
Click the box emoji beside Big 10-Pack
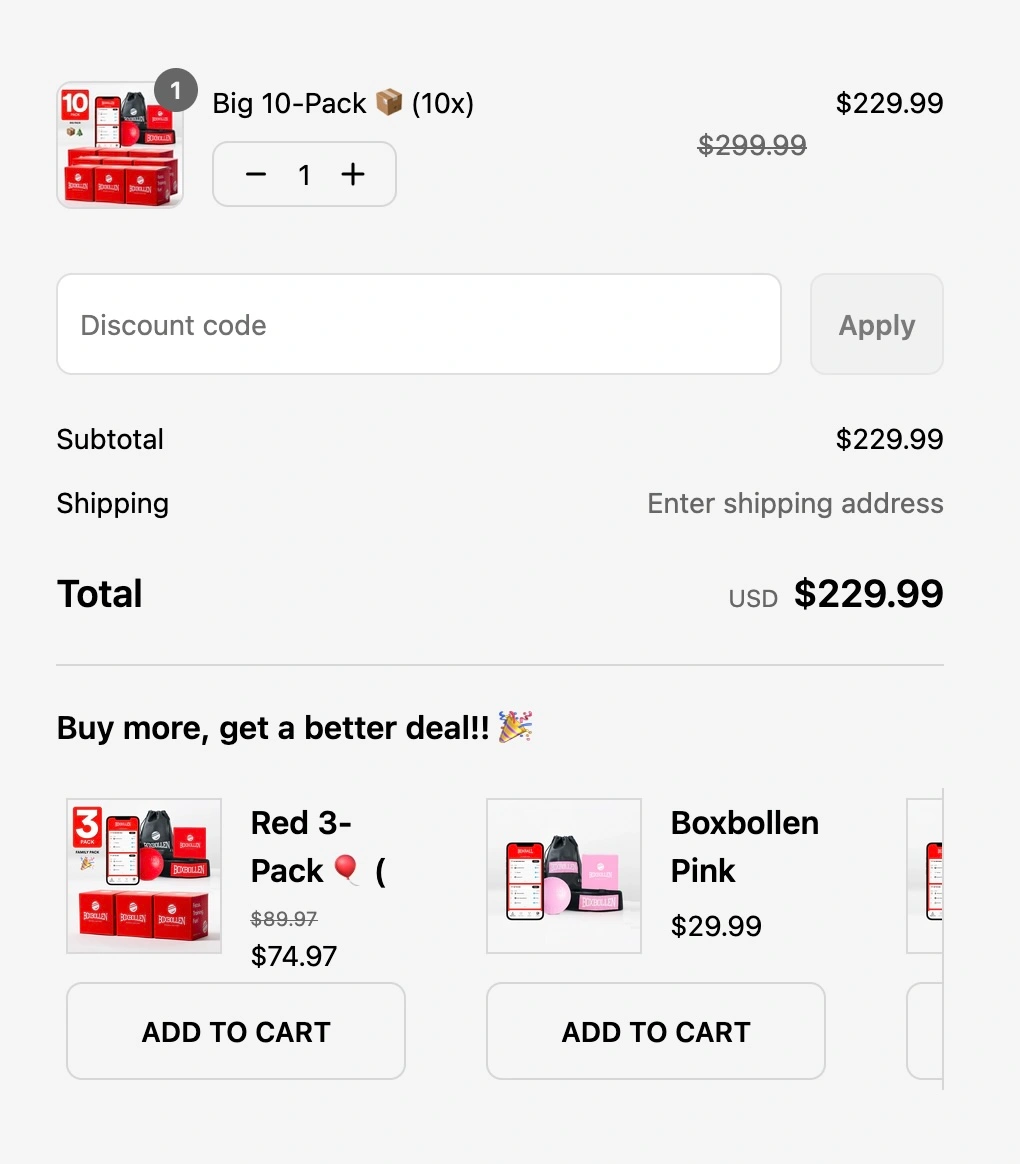coord(388,102)
